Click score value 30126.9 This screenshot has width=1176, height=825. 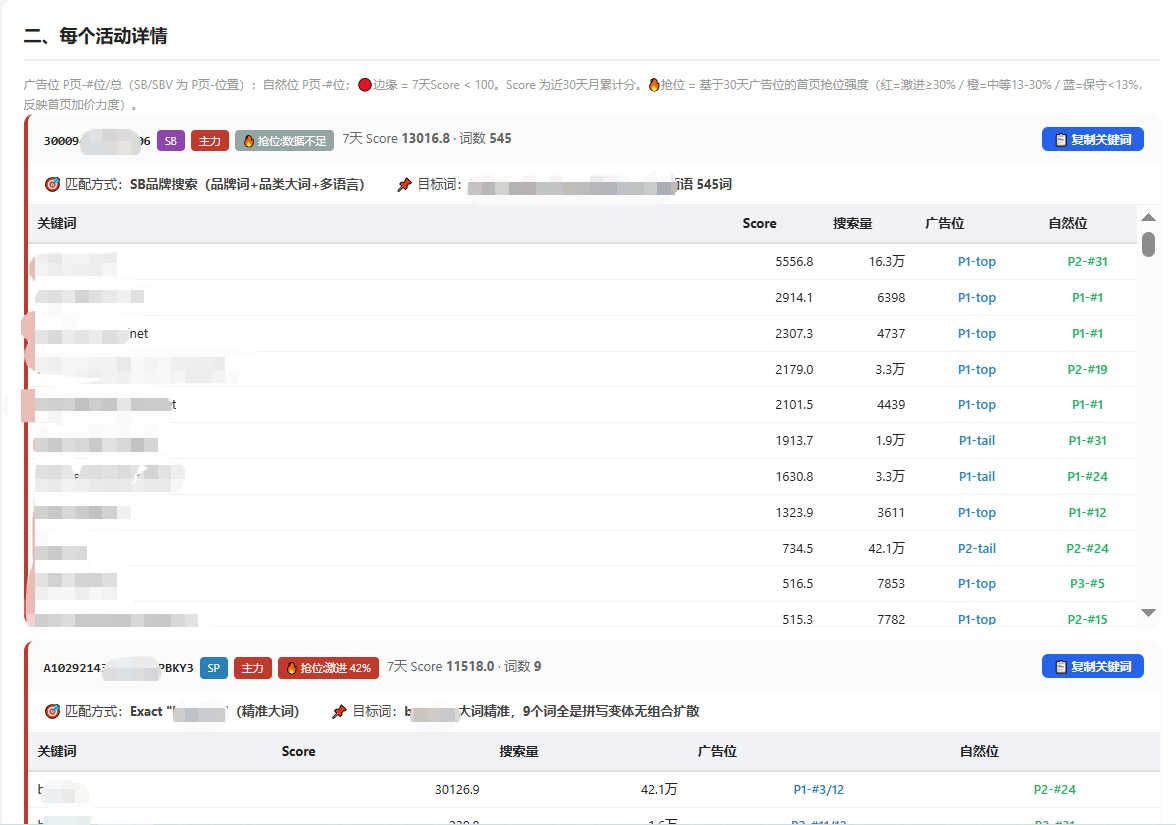point(457,790)
